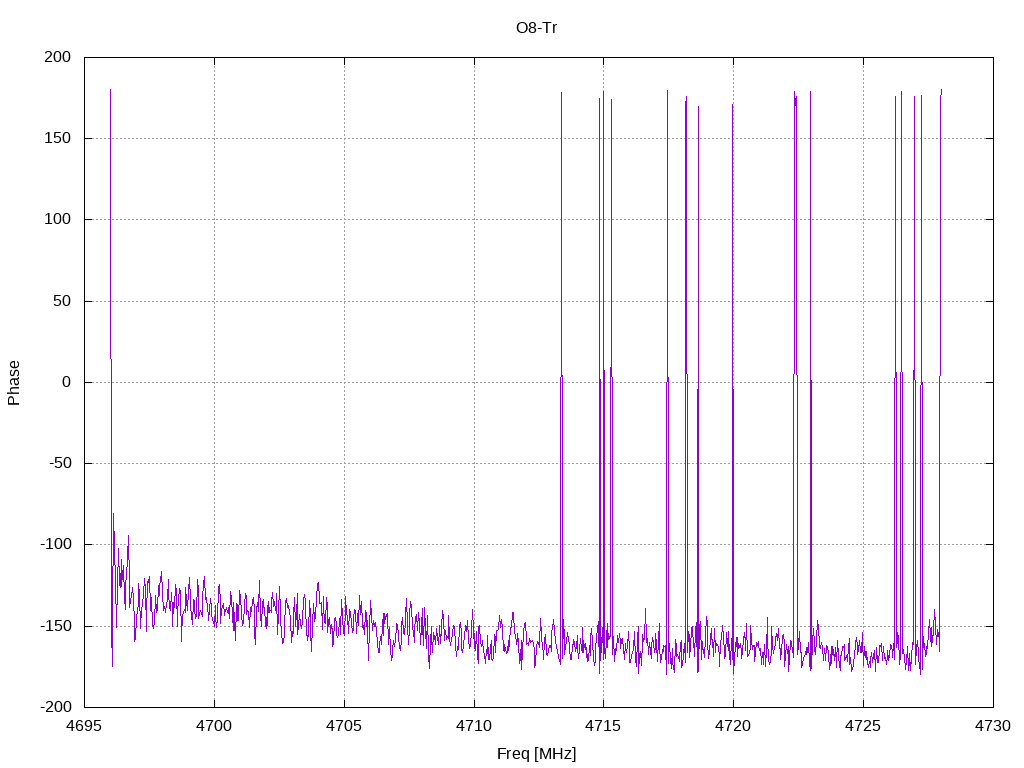The height and width of the screenshot is (768, 1024).
Task: Click the x-axis tick label 4720
Action: [733, 726]
